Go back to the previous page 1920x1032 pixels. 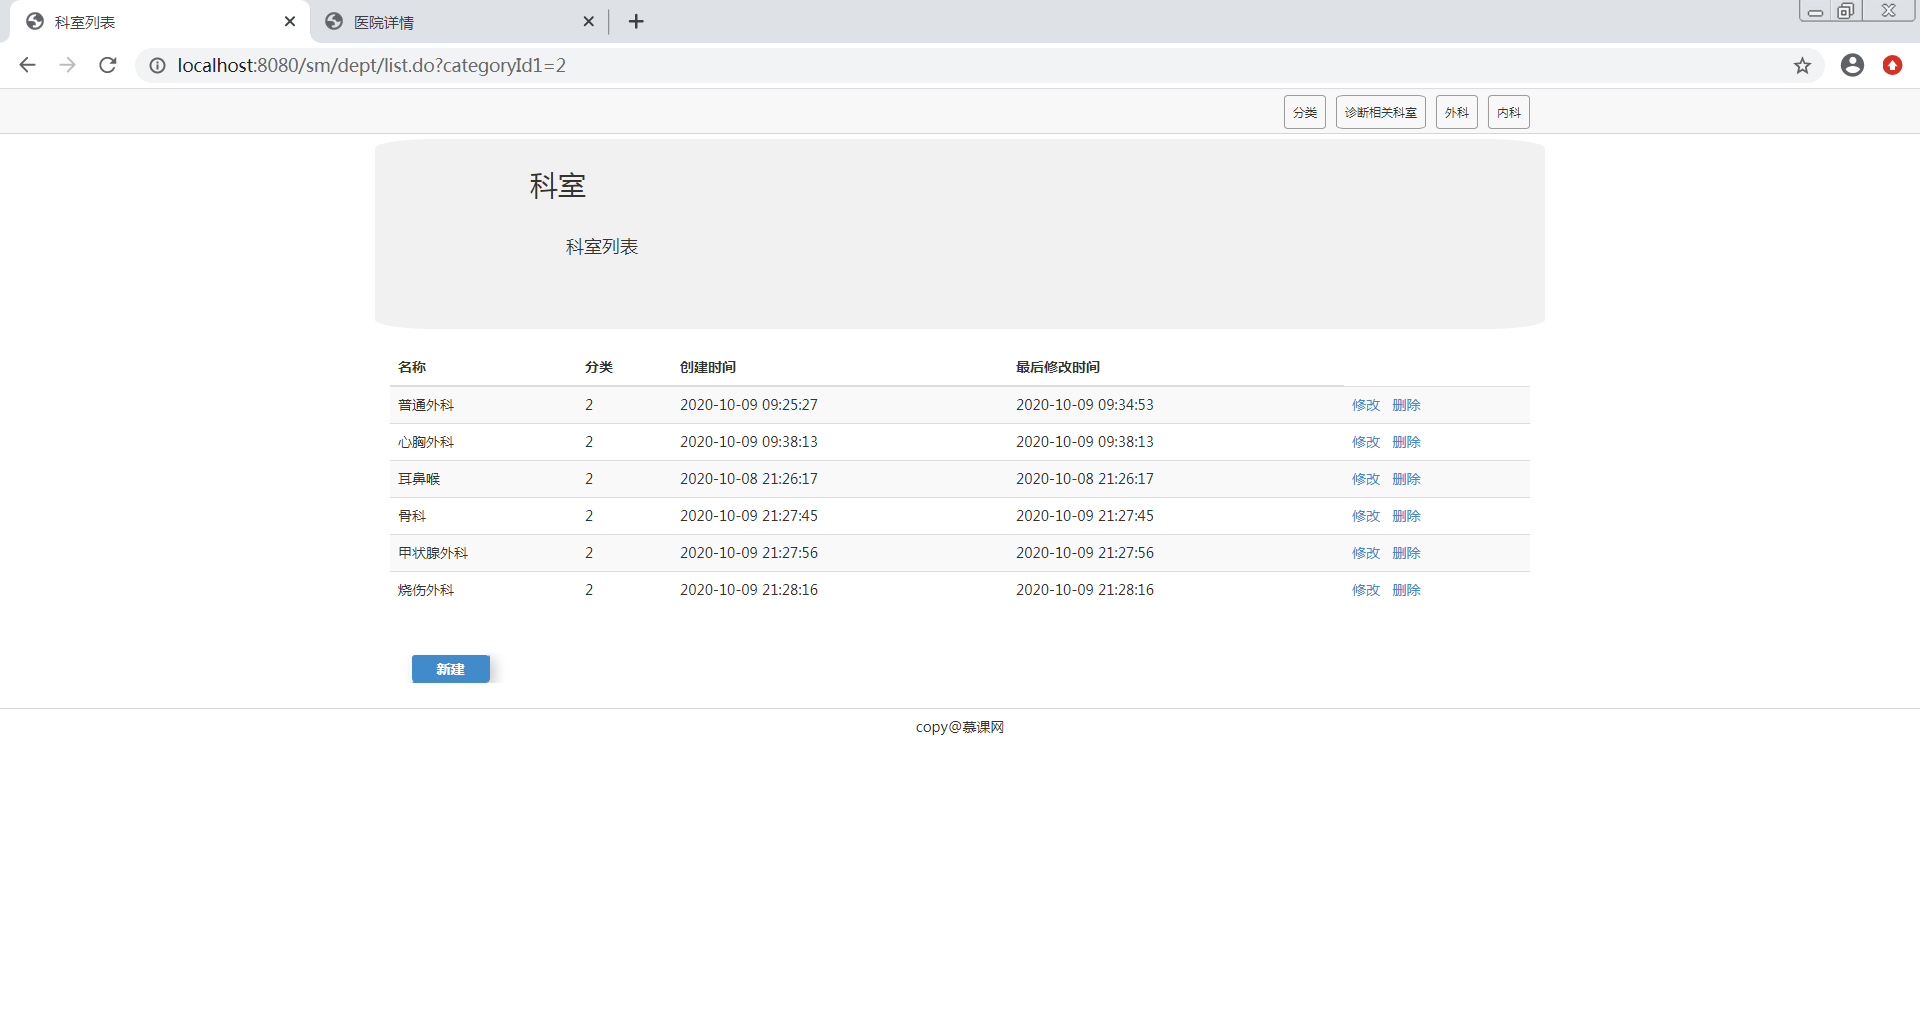[x=28, y=65]
